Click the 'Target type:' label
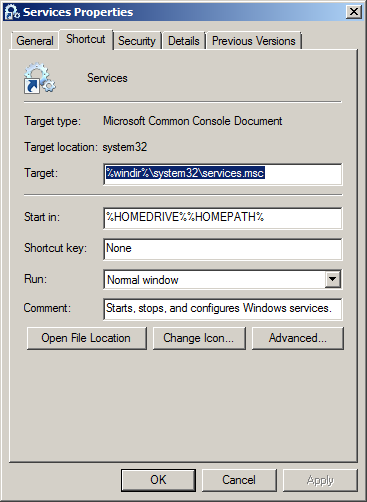 tap(52, 121)
